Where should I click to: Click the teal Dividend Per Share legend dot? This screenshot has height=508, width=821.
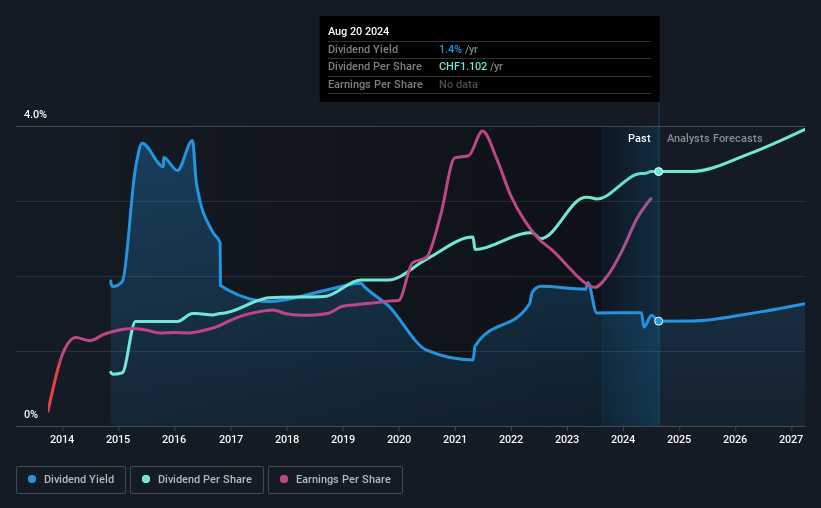click(x=146, y=479)
